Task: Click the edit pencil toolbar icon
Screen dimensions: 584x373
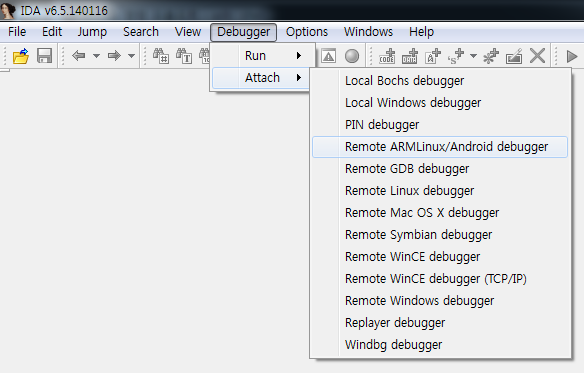Action: tap(514, 56)
